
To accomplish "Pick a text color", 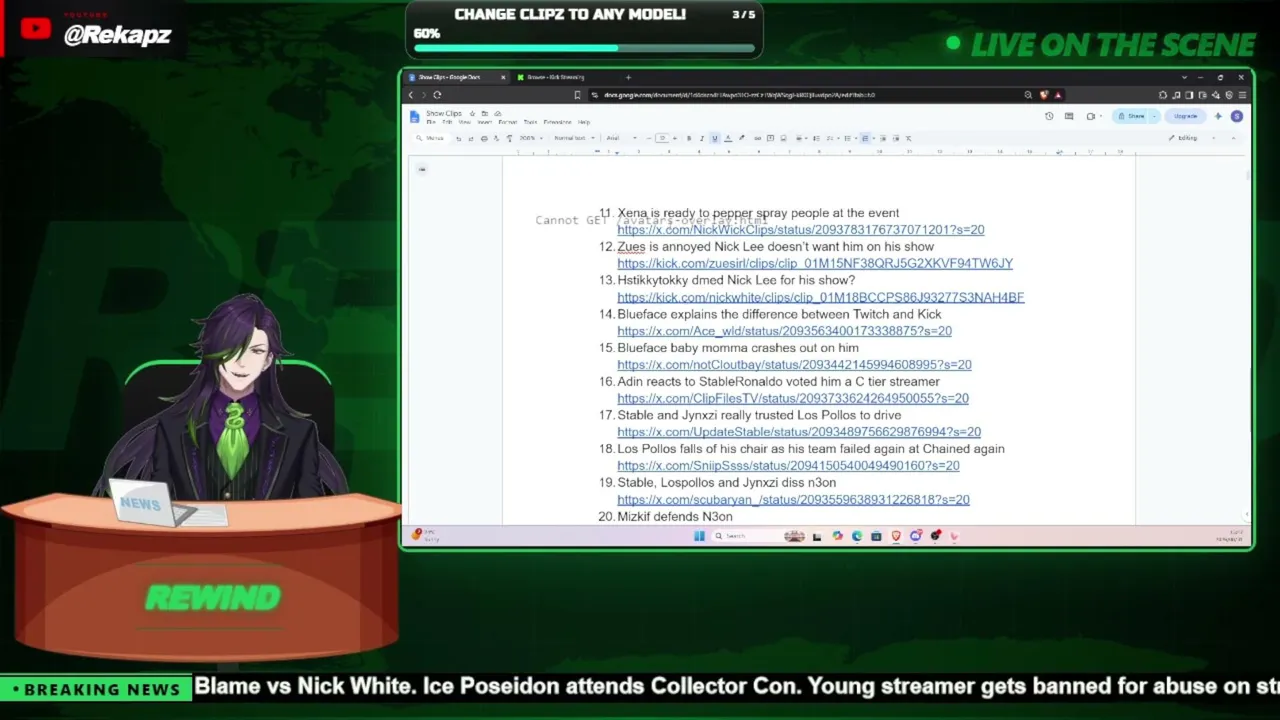I will coord(727,138).
